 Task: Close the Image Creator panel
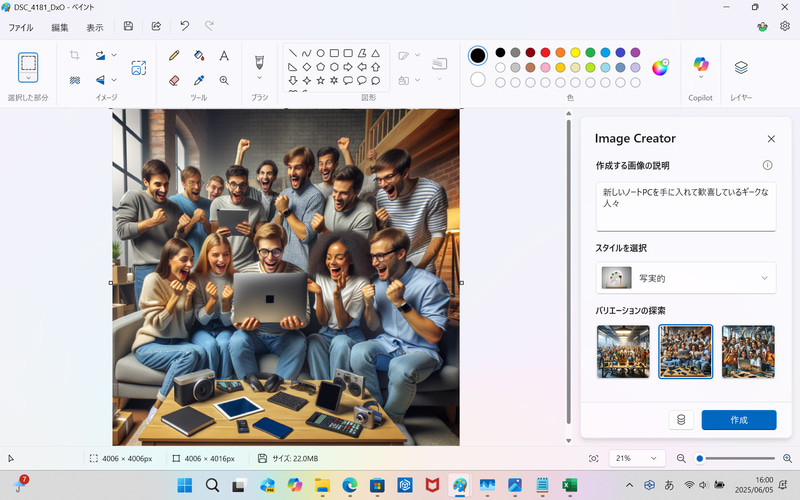coord(771,139)
